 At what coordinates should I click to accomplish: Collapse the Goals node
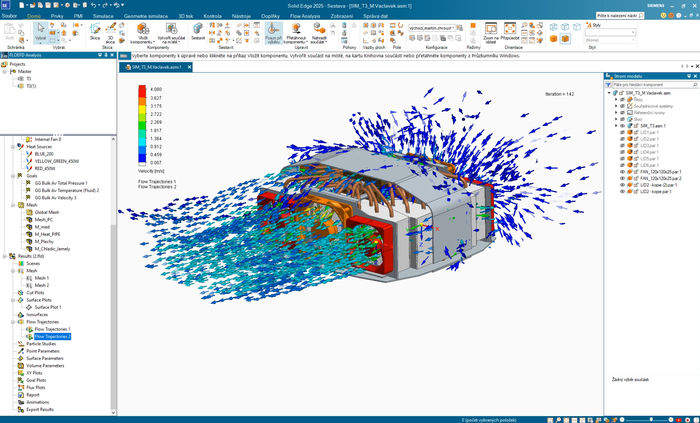[x=13, y=176]
